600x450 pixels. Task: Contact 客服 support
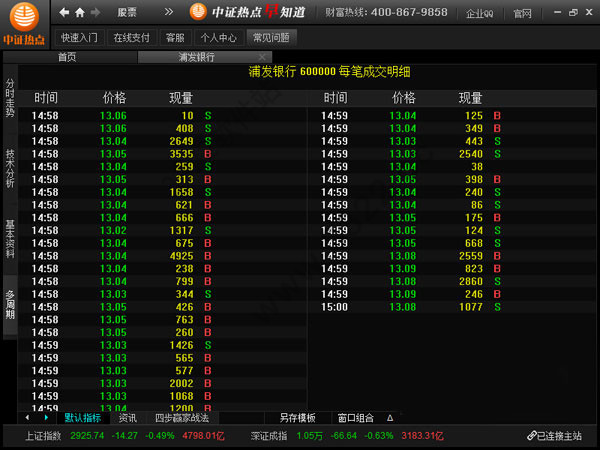(x=175, y=38)
